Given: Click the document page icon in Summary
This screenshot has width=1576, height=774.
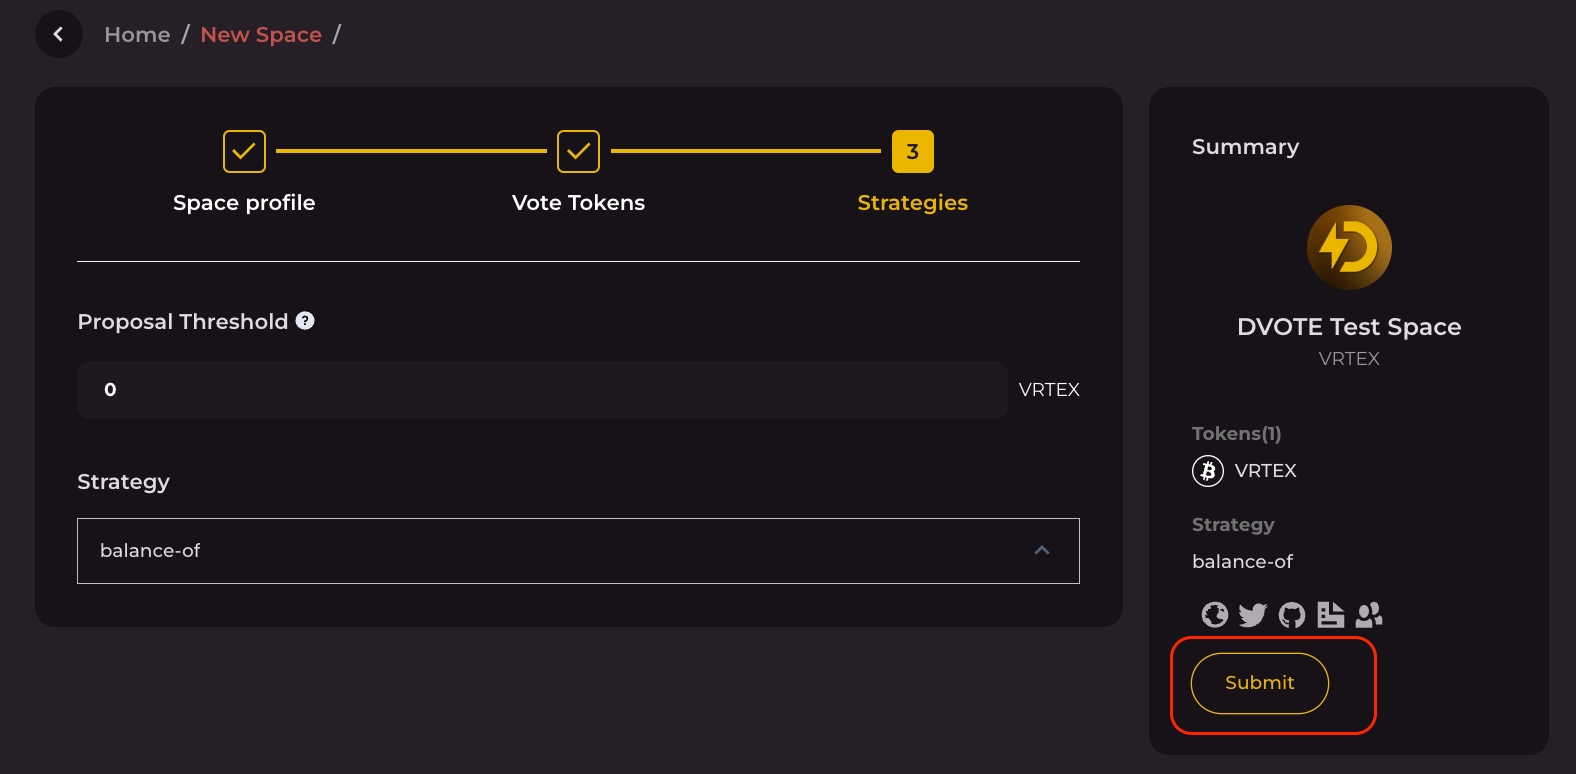Looking at the screenshot, I should click(1330, 614).
